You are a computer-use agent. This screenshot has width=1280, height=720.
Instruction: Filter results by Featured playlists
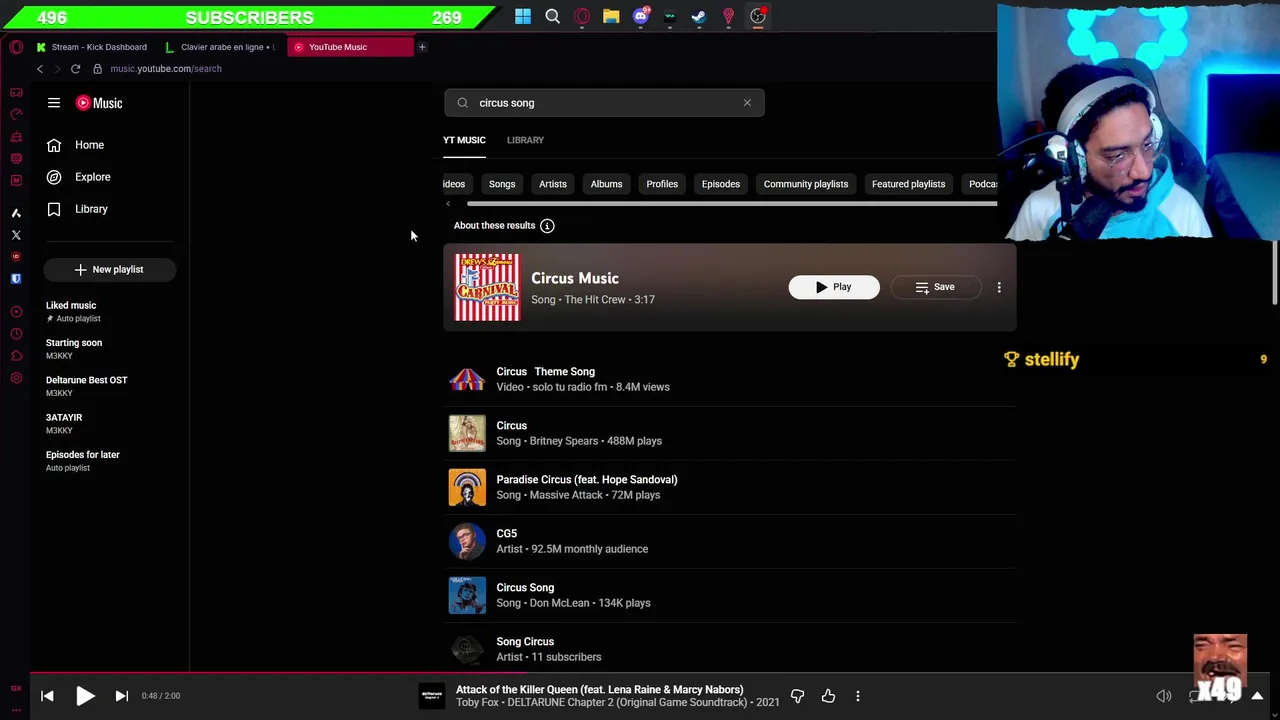[908, 184]
